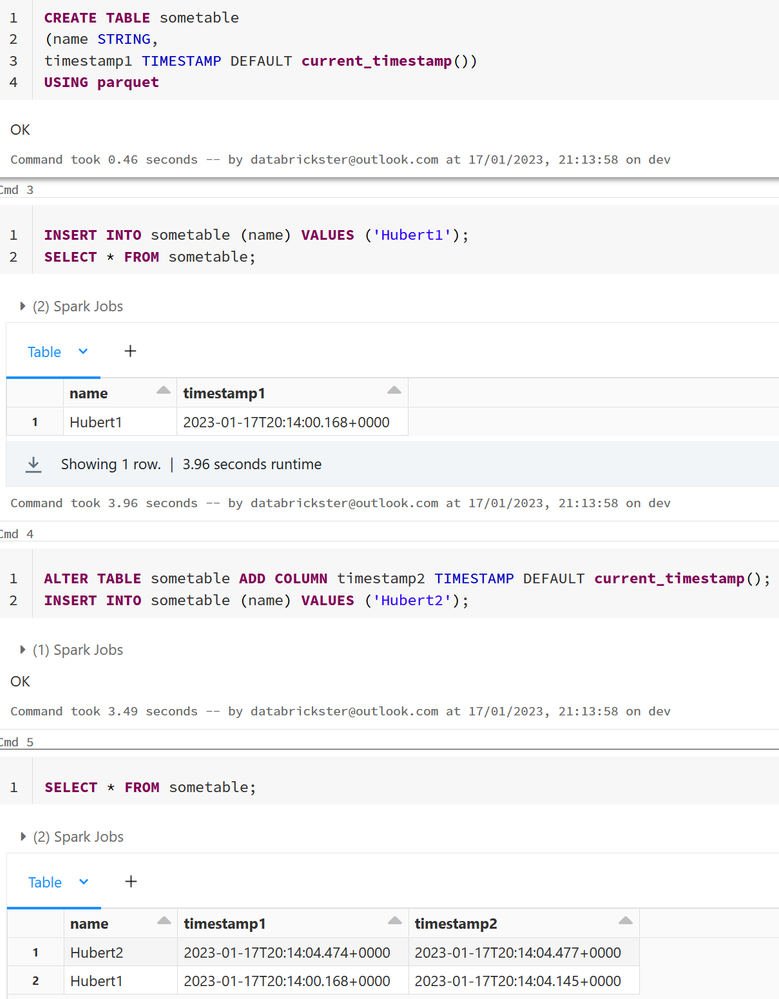Screen dimensions: 779x999
Task: Sort first table by timestamp1 arrow
Action: pos(394,390)
